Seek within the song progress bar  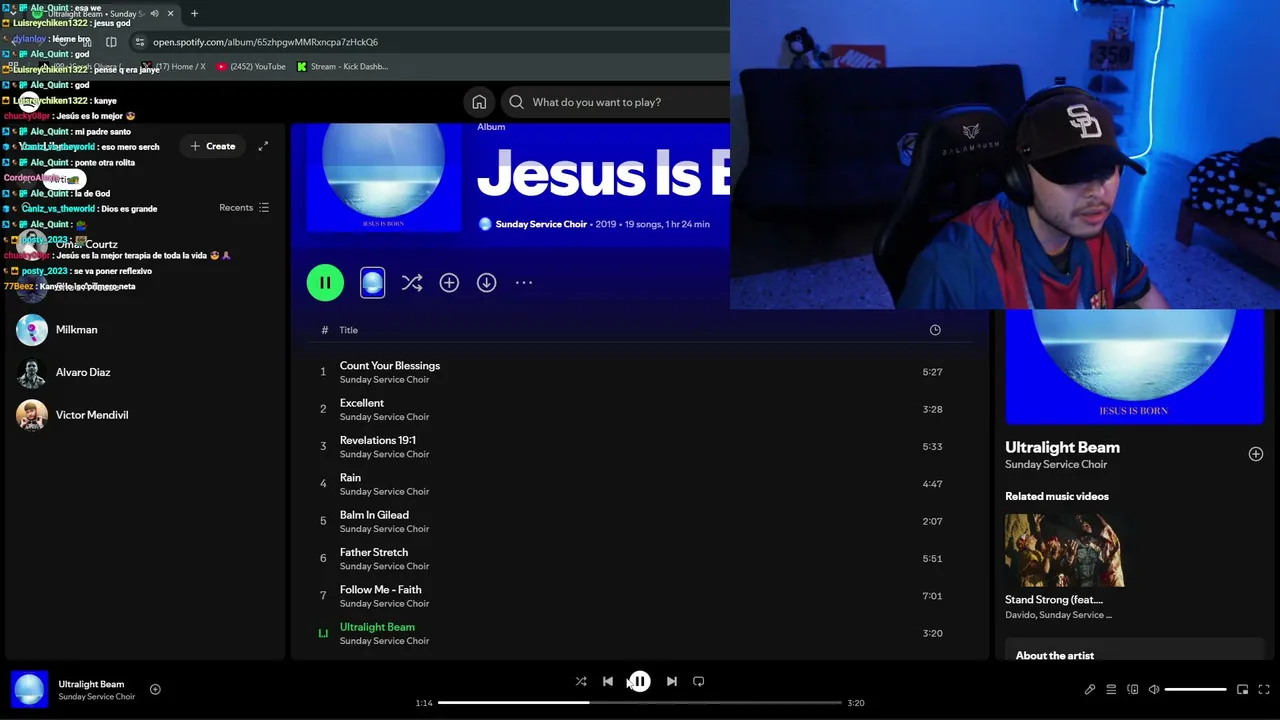pos(640,703)
